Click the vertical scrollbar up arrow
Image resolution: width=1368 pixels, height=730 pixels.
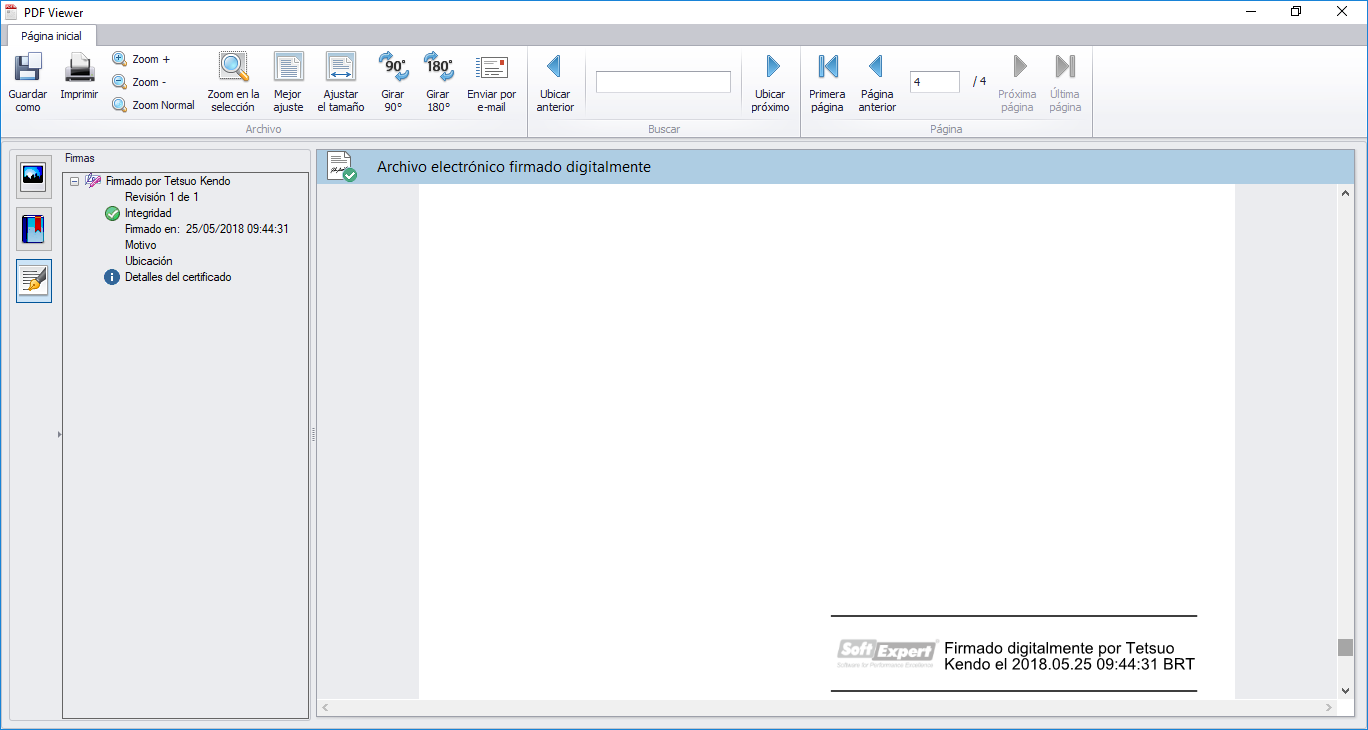tap(1345, 193)
